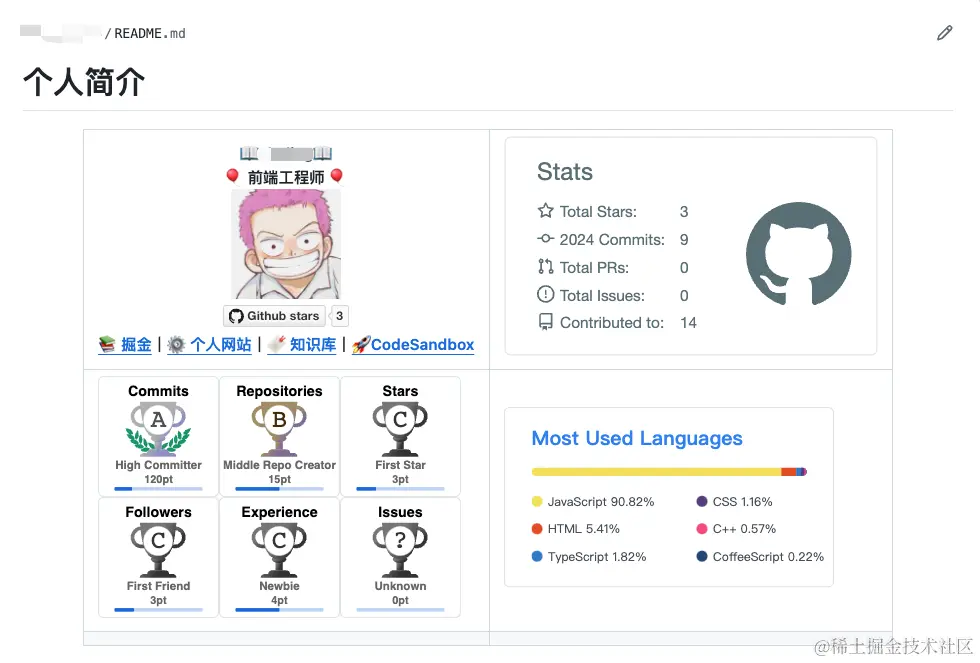
Task: Click the 'First Friend' trophy label
Action: (158, 586)
